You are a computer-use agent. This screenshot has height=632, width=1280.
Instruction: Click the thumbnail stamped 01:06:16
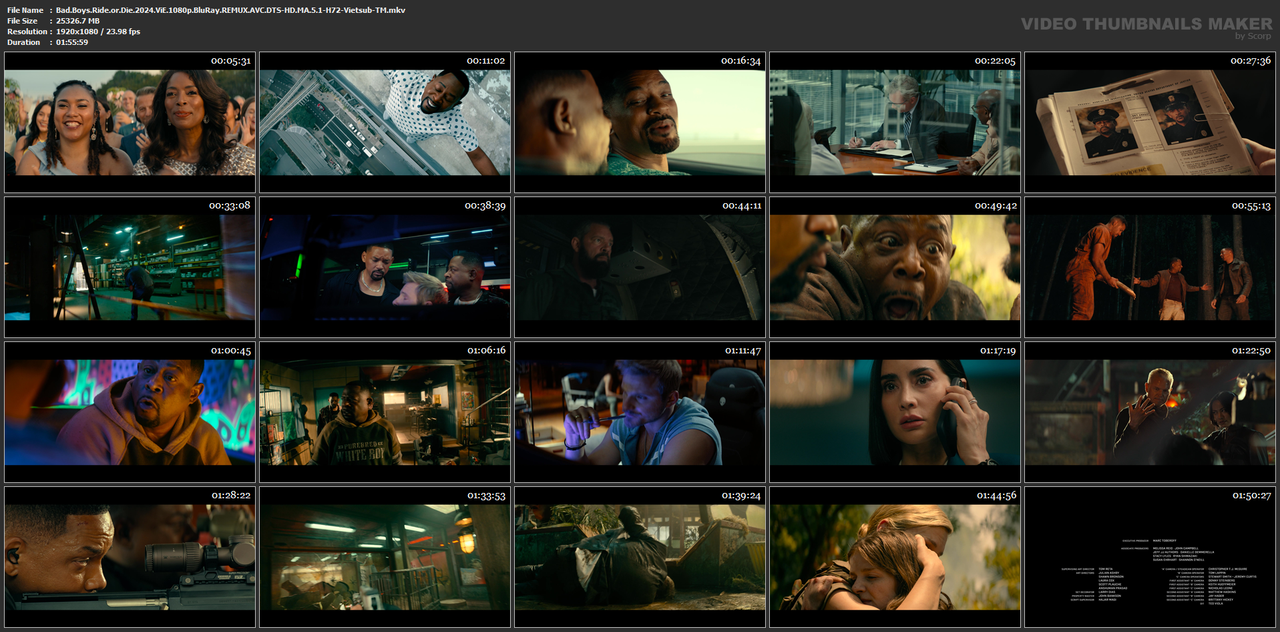point(385,412)
